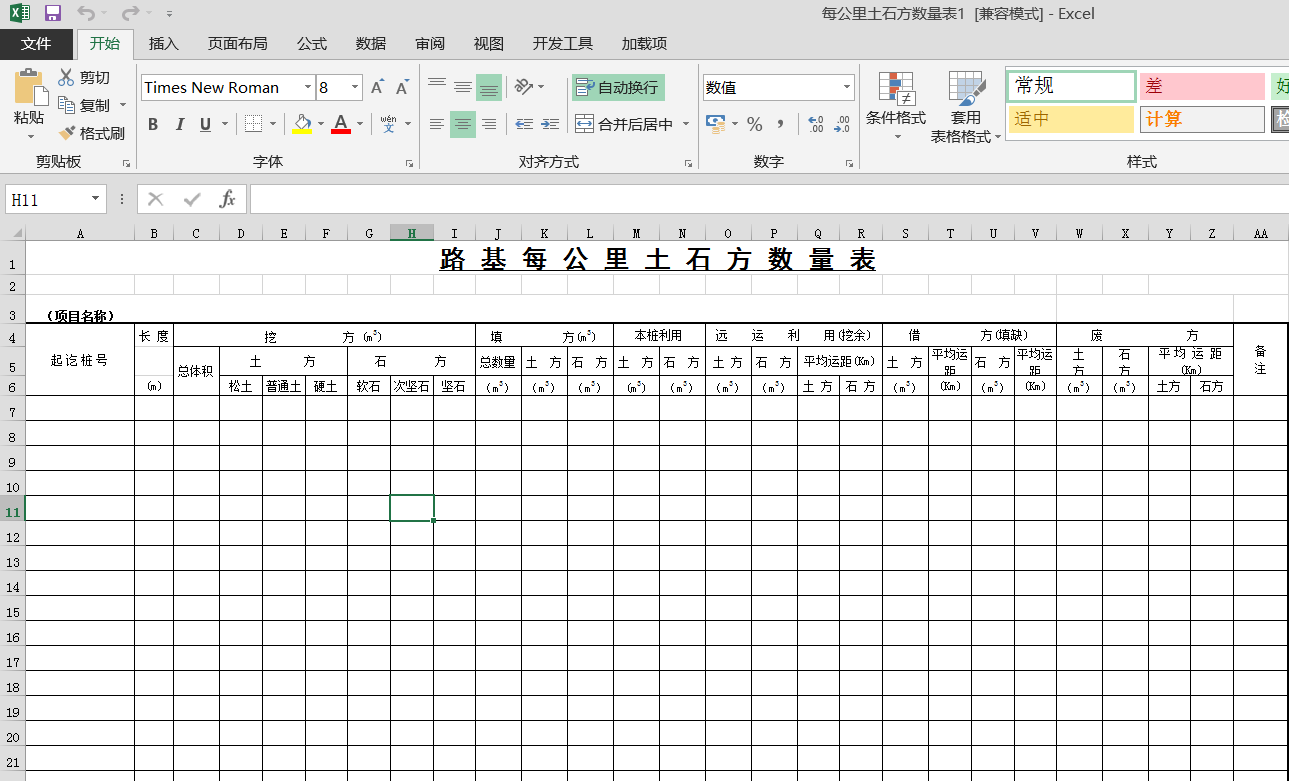1289x781 pixels.
Task: Click increase decimal places icon
Action: 815,124
